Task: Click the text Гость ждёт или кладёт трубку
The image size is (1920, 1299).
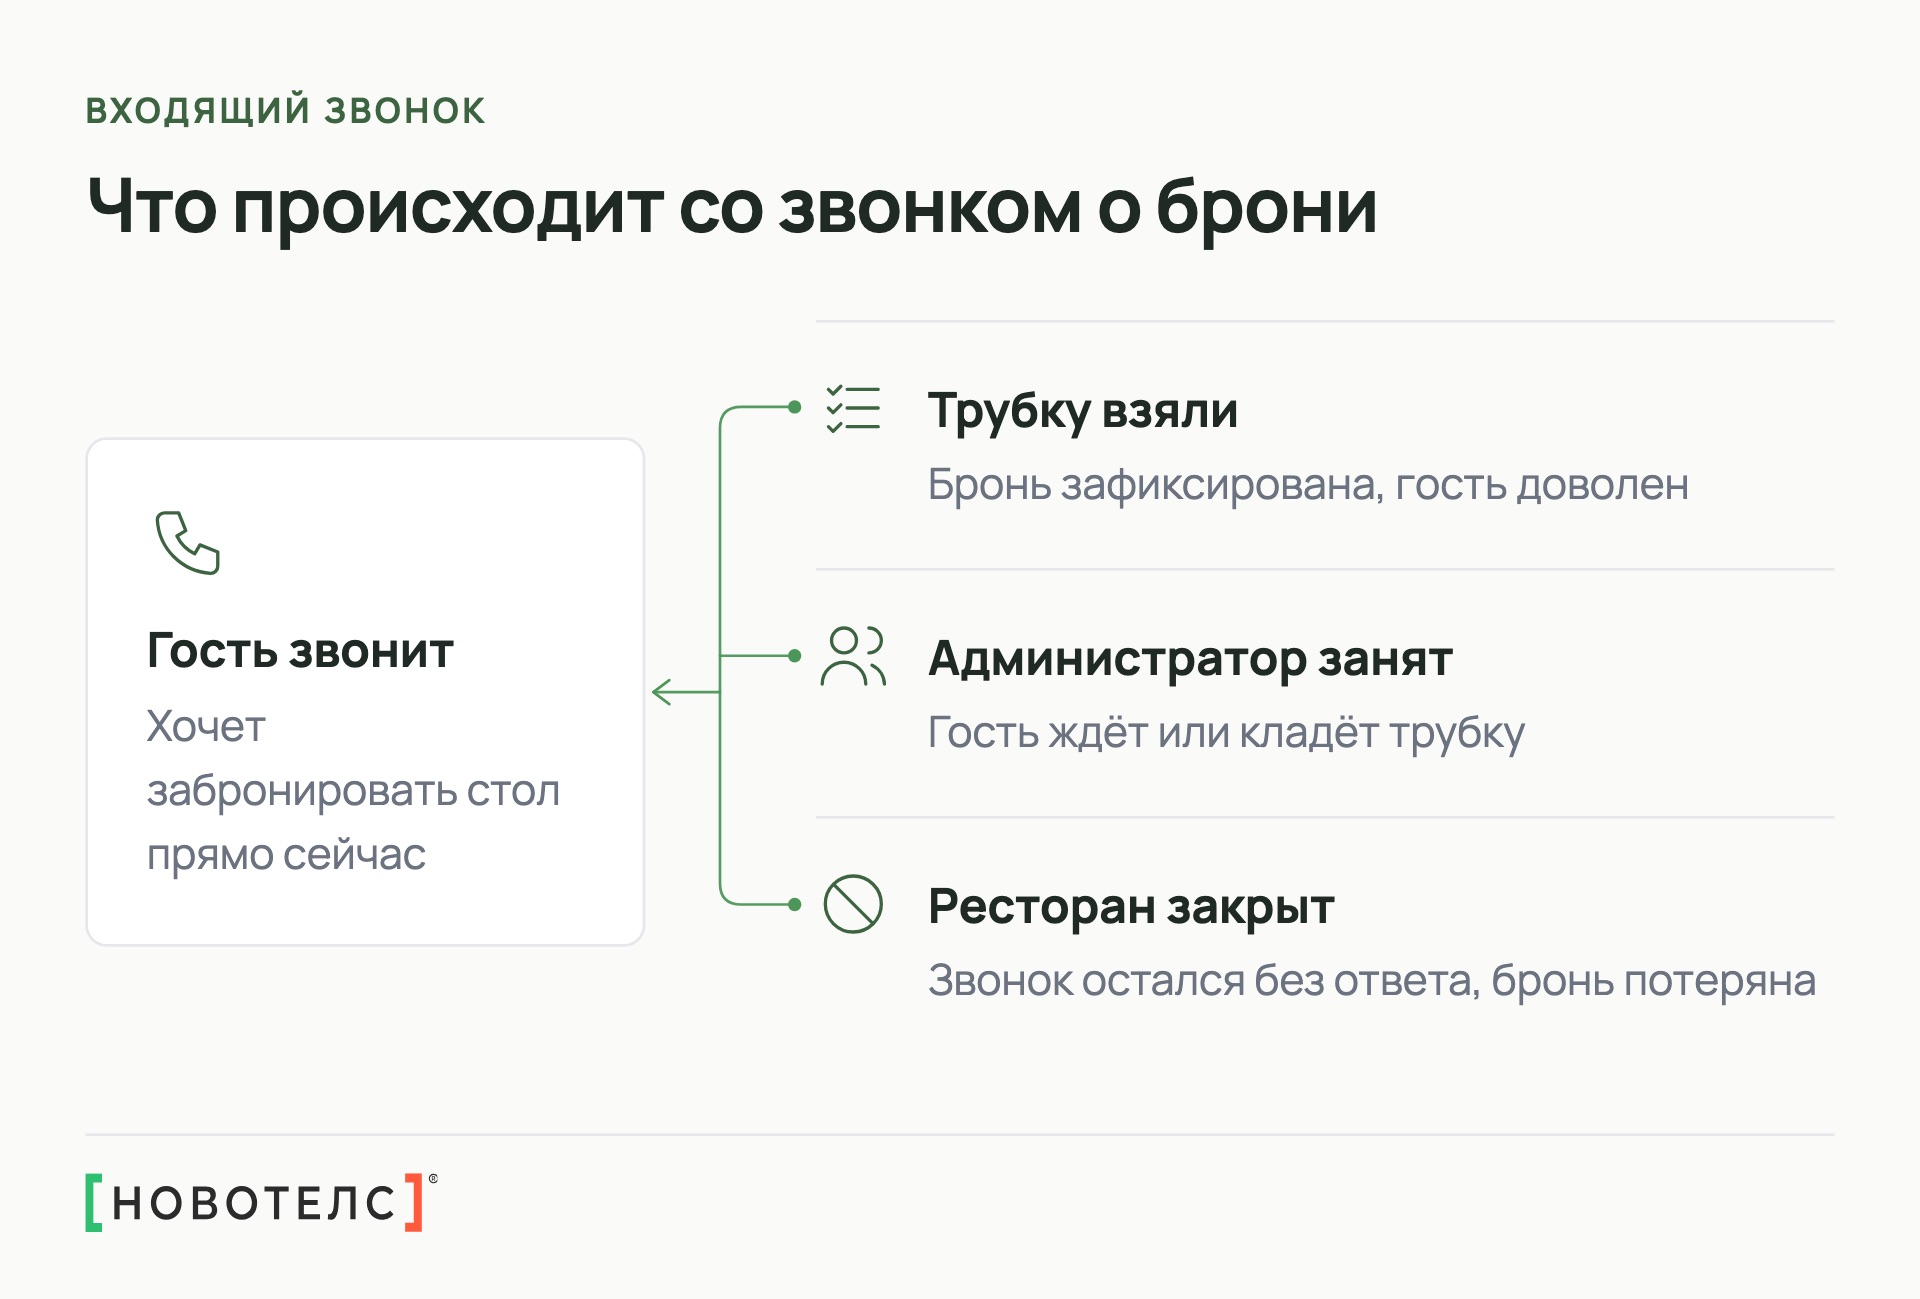Action: click(x=1226, y=733)
